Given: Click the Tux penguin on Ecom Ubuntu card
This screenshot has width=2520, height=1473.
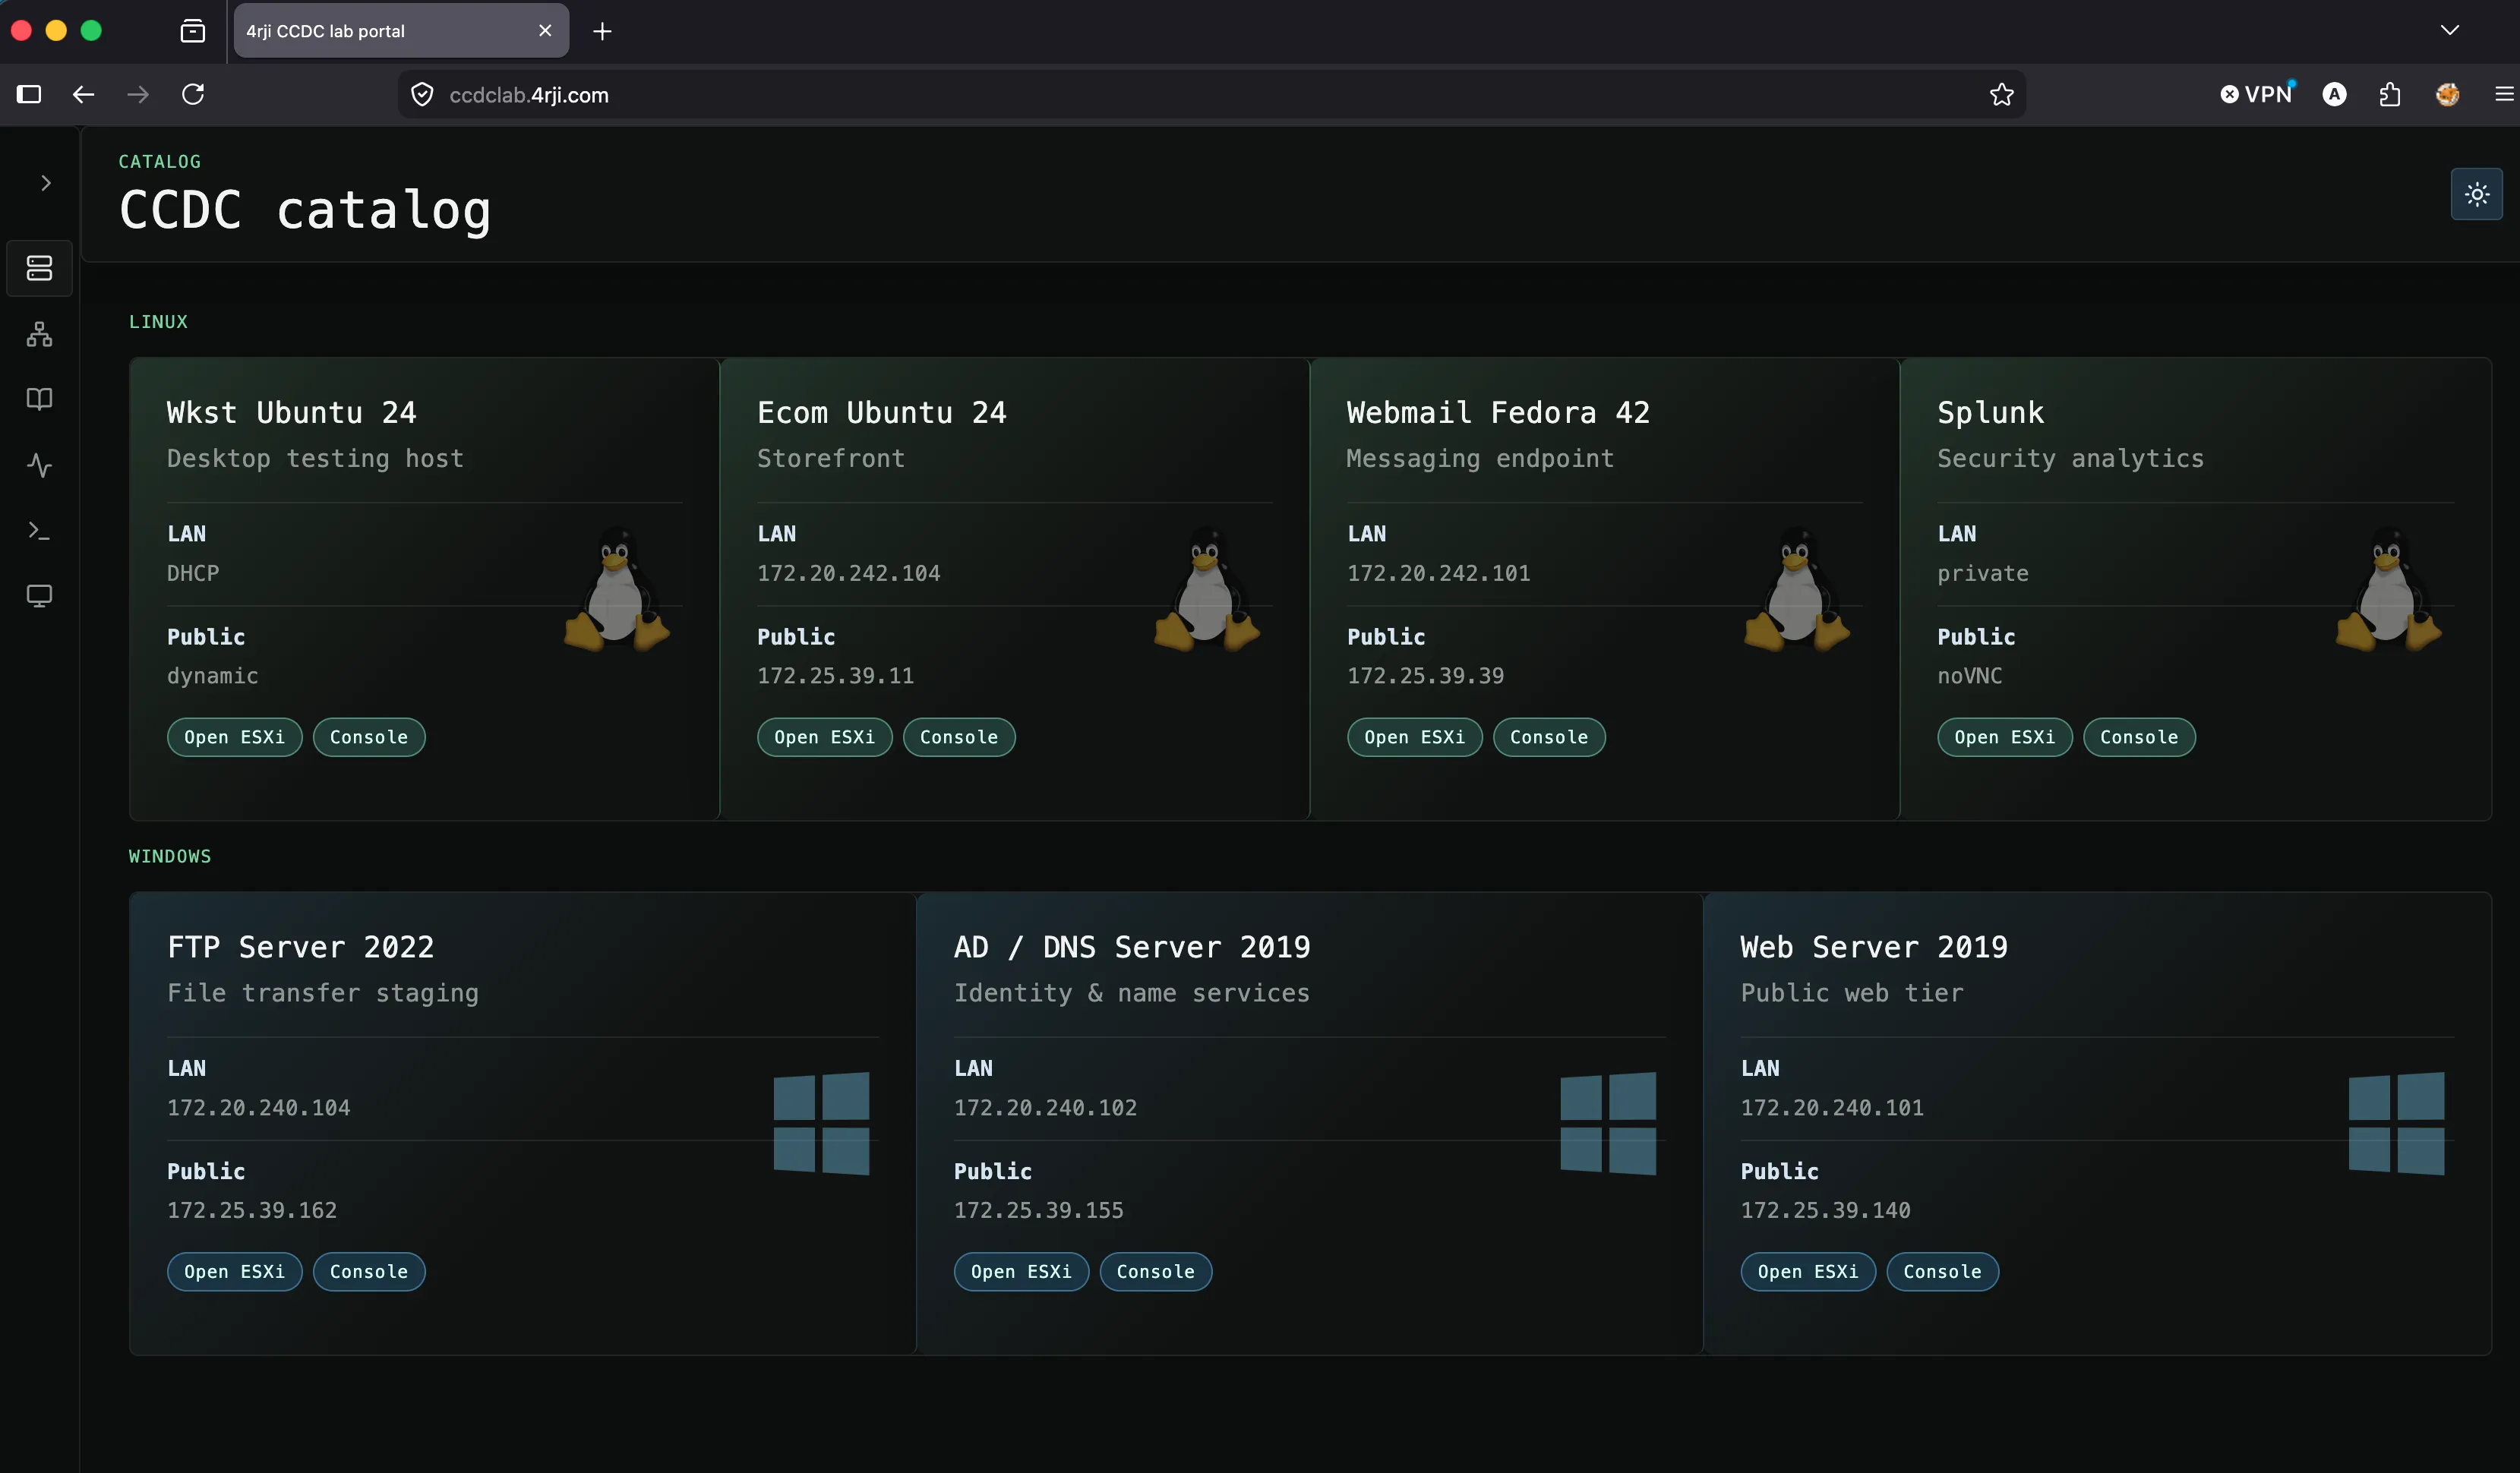Looking at the screenshot, I should [1207, 590].
